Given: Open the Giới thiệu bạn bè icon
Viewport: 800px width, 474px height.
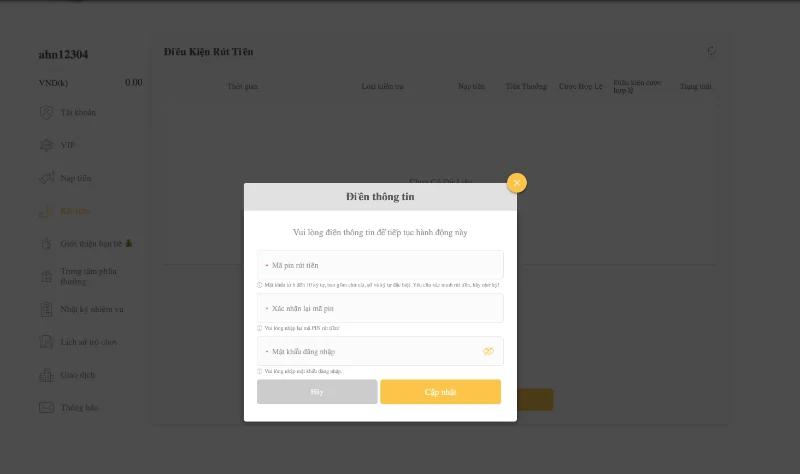Looking at the screenshot, I should coord(46,243).
